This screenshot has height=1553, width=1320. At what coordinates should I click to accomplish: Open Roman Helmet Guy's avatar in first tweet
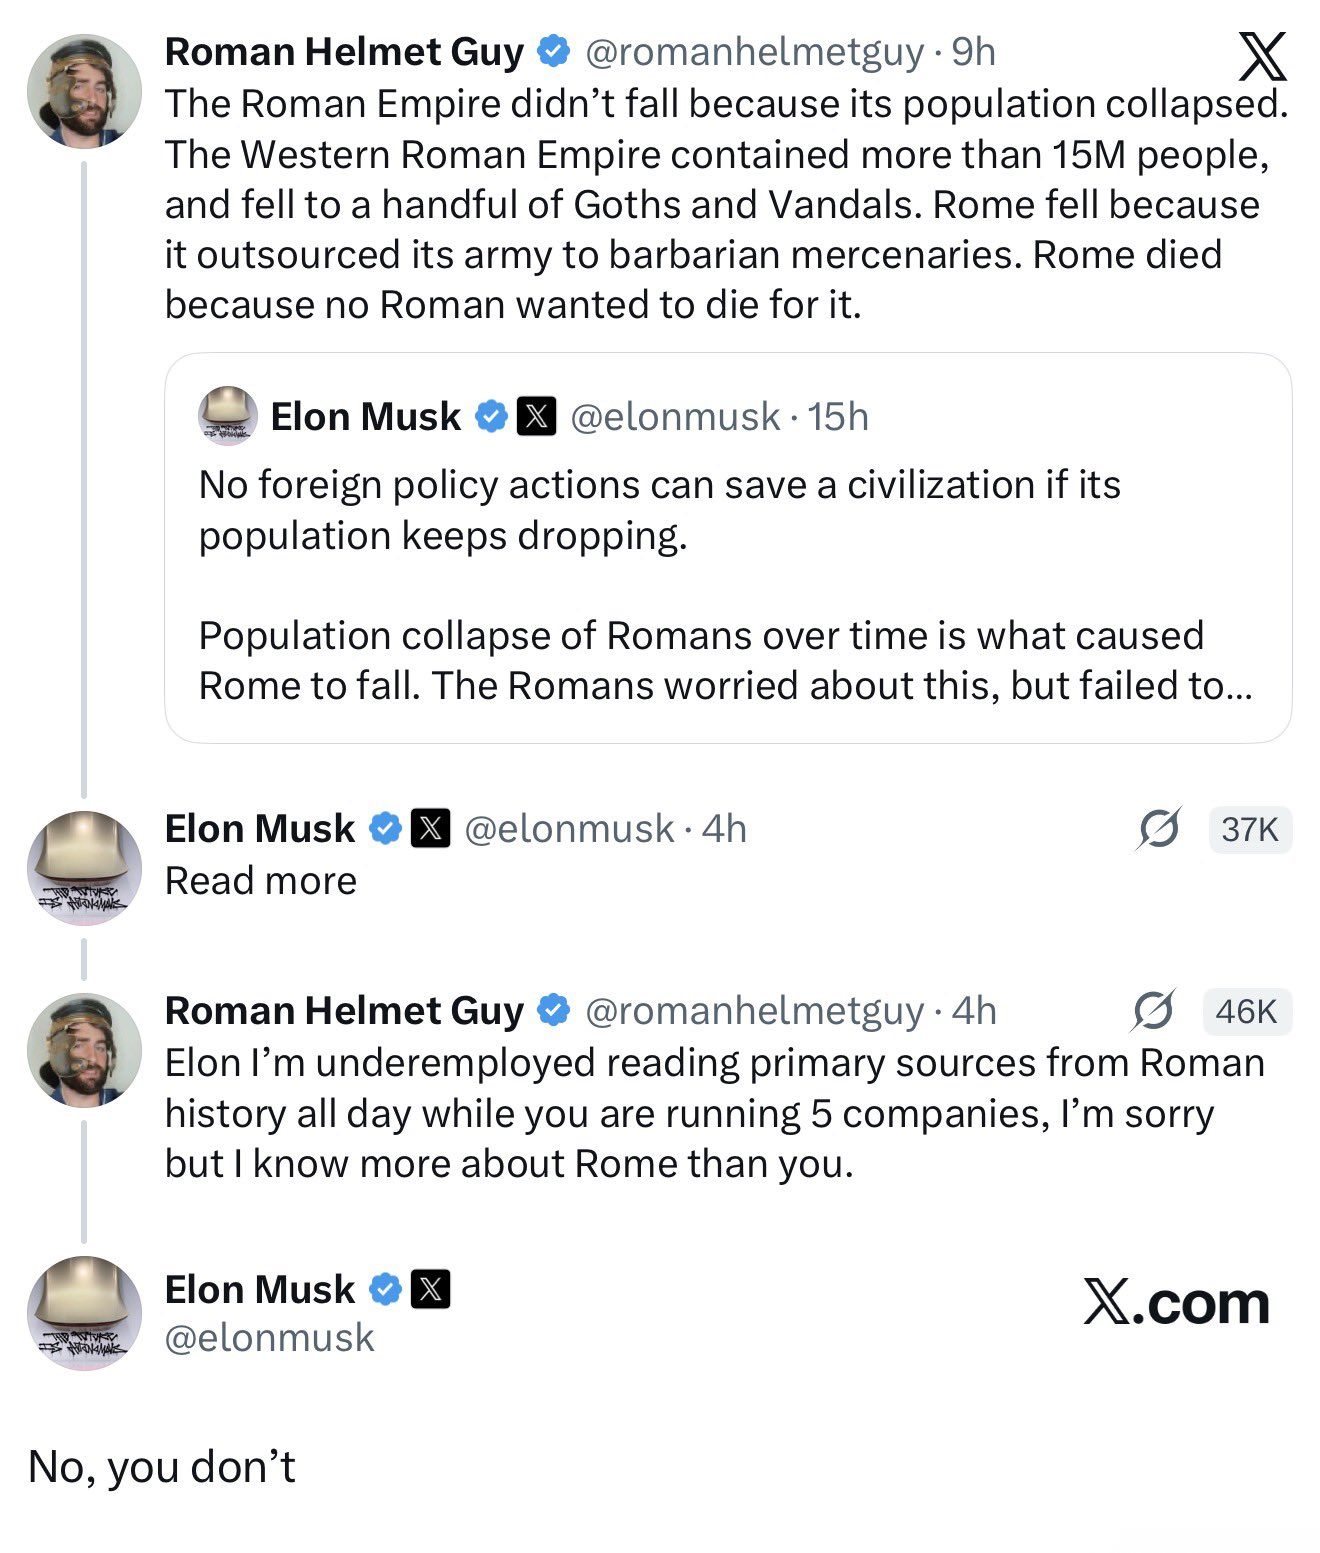coord(84,91)
